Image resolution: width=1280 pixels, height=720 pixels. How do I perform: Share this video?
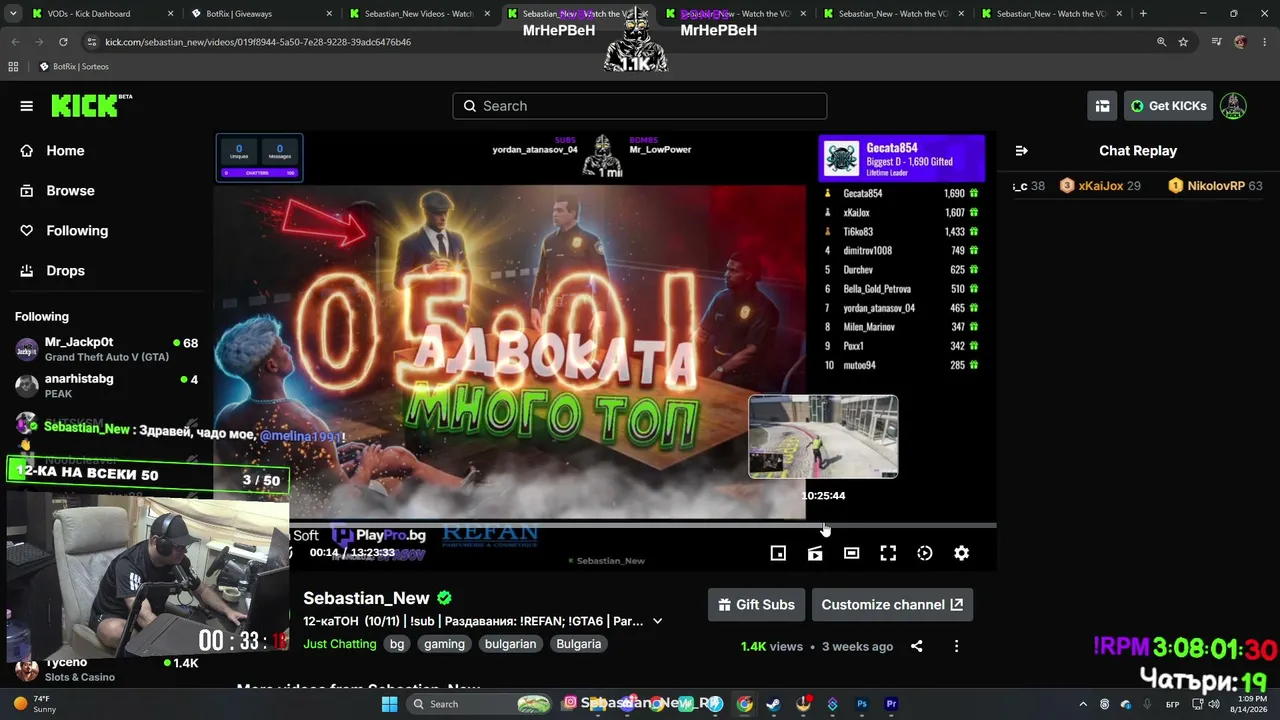click(x=916, y=646)
